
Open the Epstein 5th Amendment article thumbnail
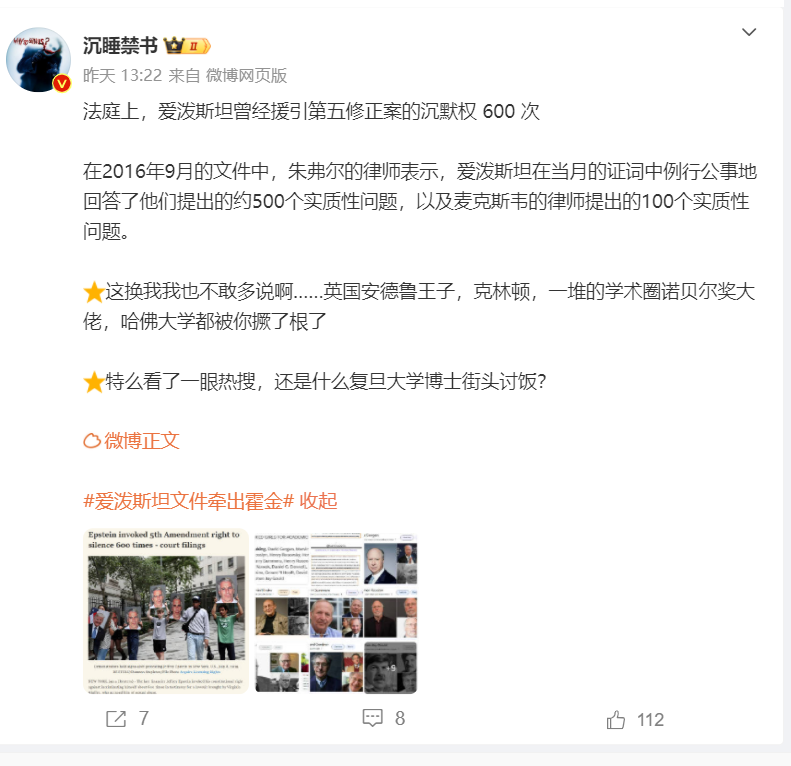pyautogui.click(x=166, y=611)
